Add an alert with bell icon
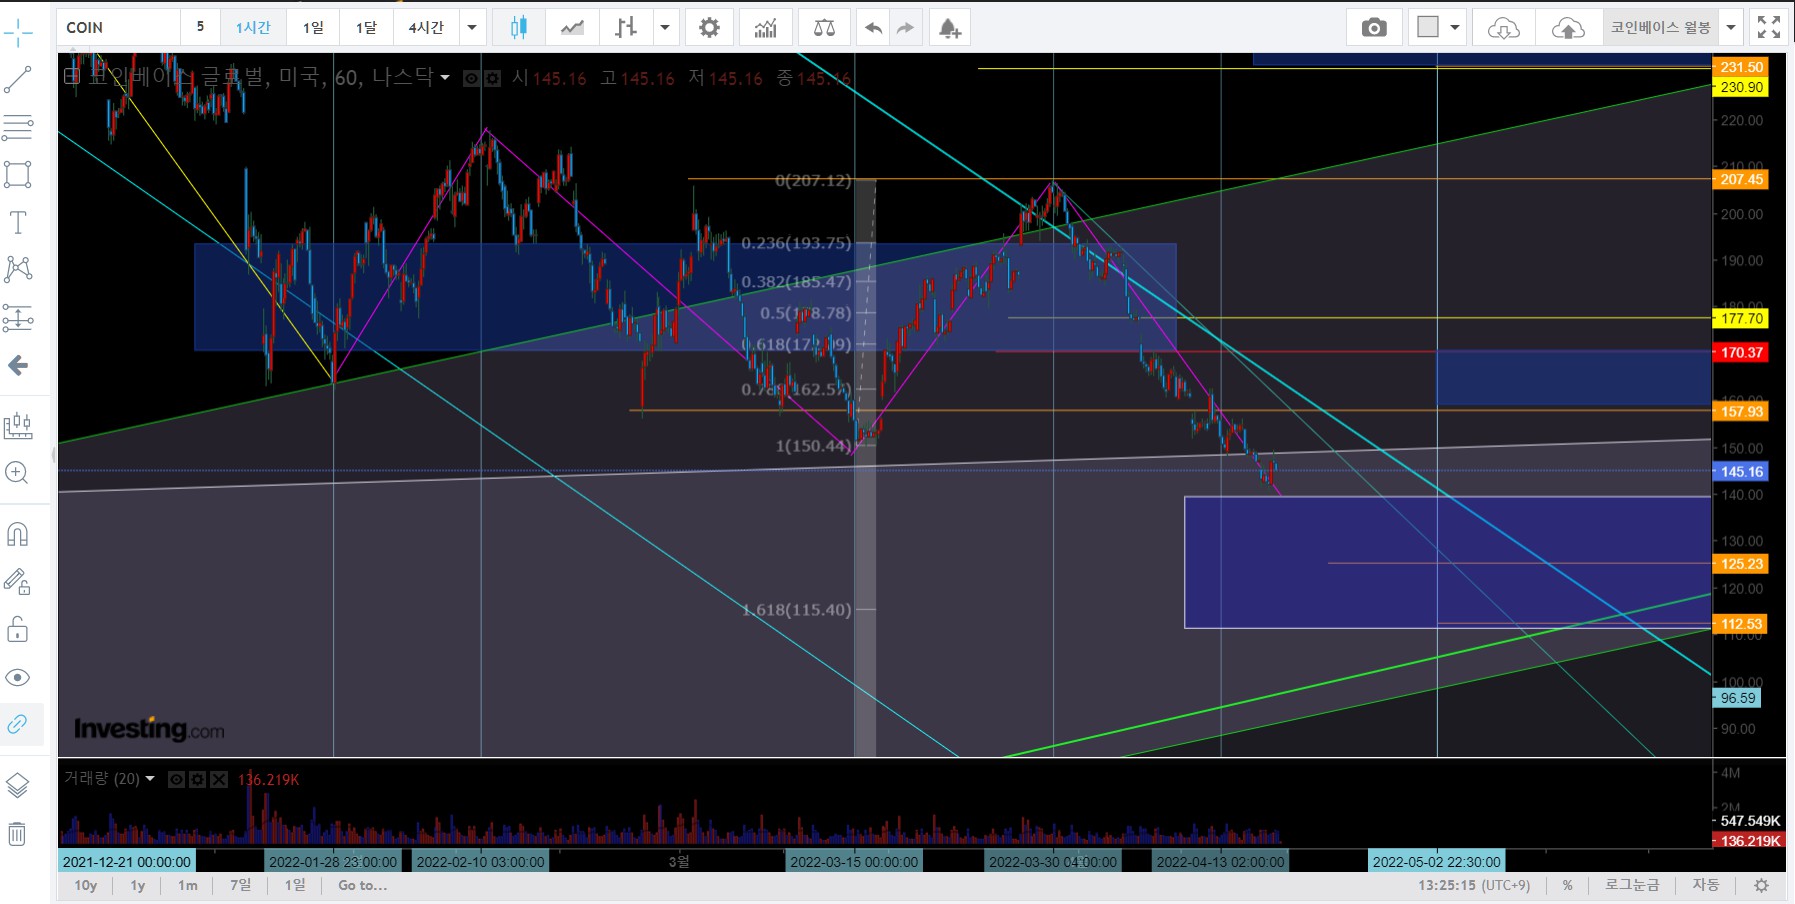1795x904 pixels. [x=949, y=28]
